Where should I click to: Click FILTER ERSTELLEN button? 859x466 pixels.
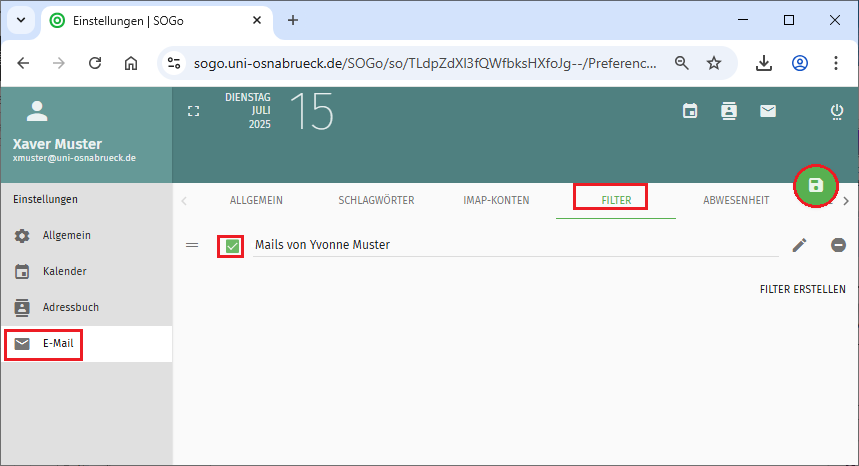(803, 289)
